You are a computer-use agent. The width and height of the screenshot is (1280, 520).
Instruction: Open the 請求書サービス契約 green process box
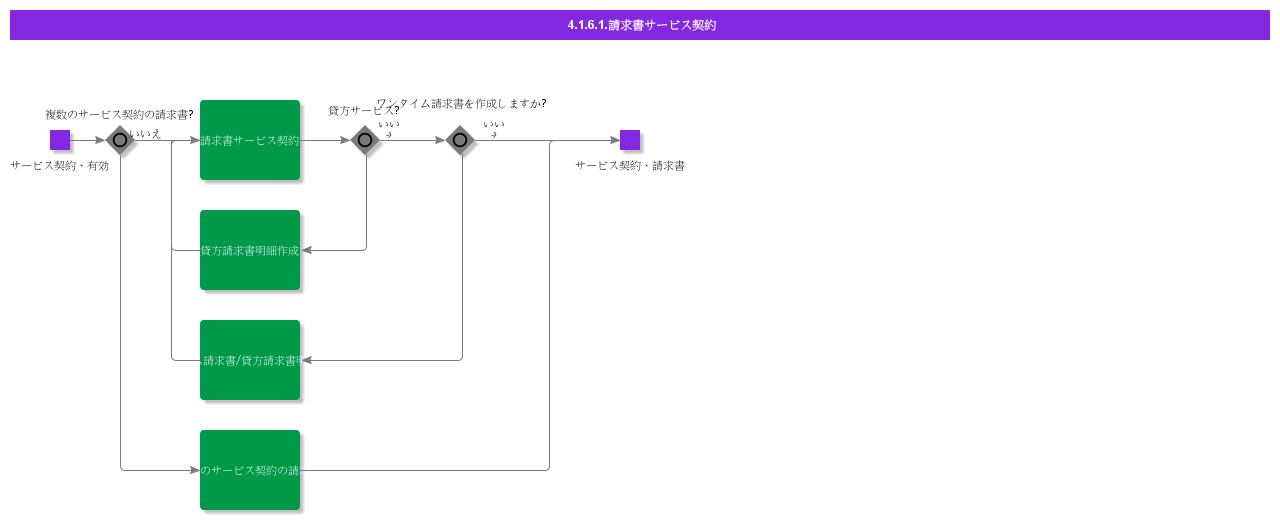tap(250, 140)
